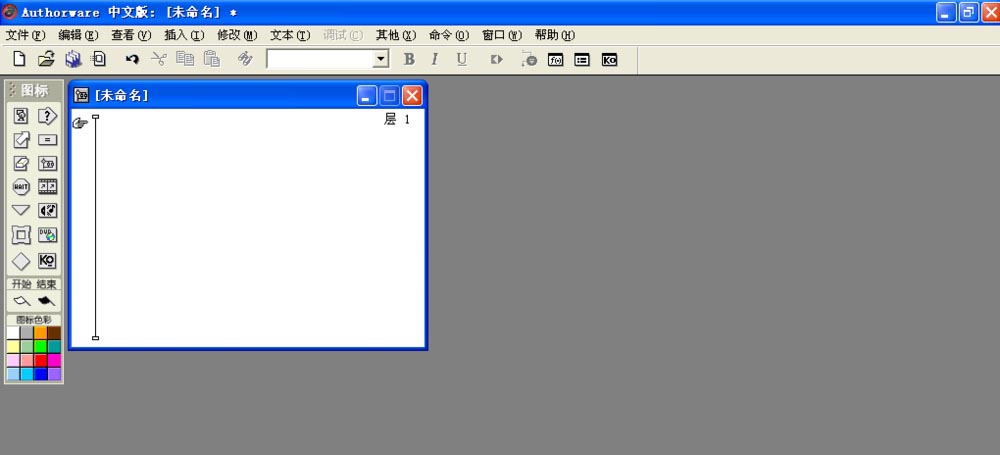The width and height of the screenshot is (1000, 455).
Task: Select the Digital Movie icon
Action: [x=47, y=187]
